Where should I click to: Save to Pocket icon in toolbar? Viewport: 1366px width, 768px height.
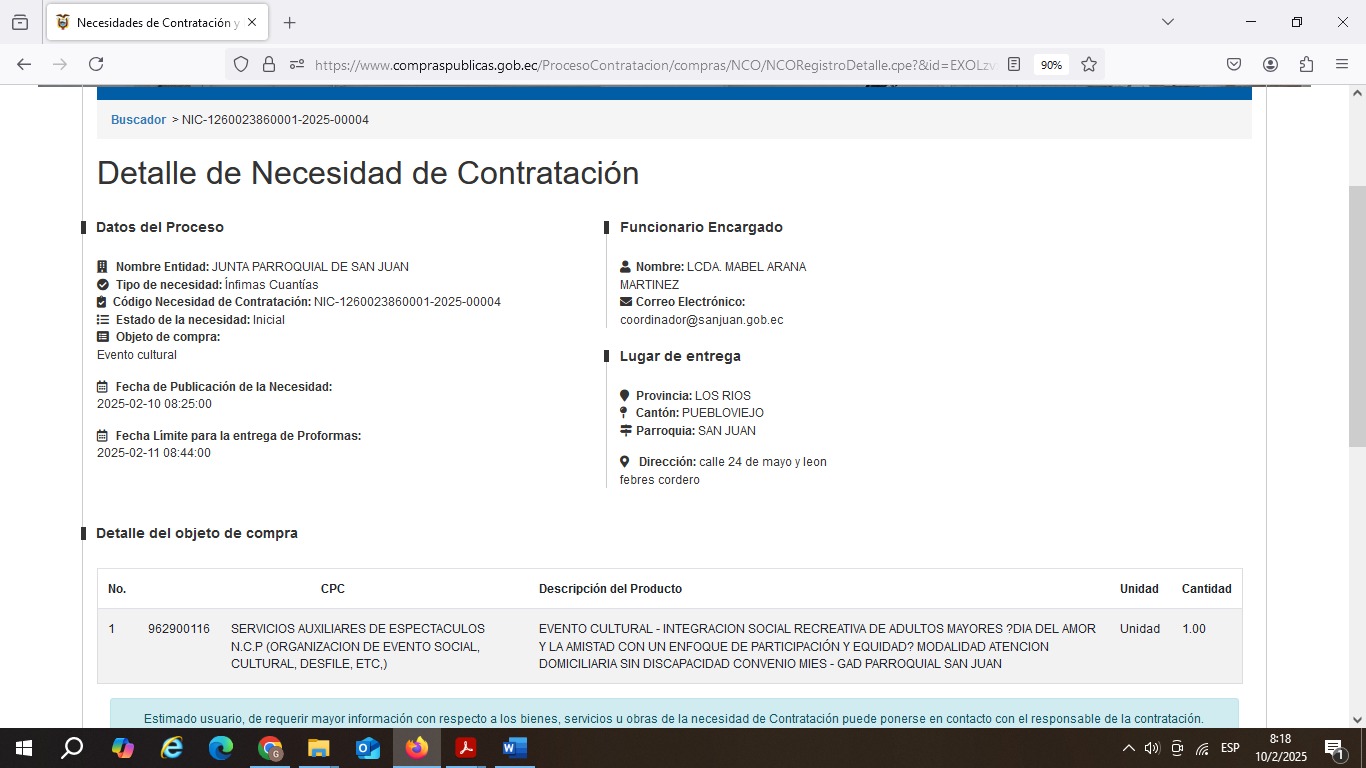pos(1234,64)
